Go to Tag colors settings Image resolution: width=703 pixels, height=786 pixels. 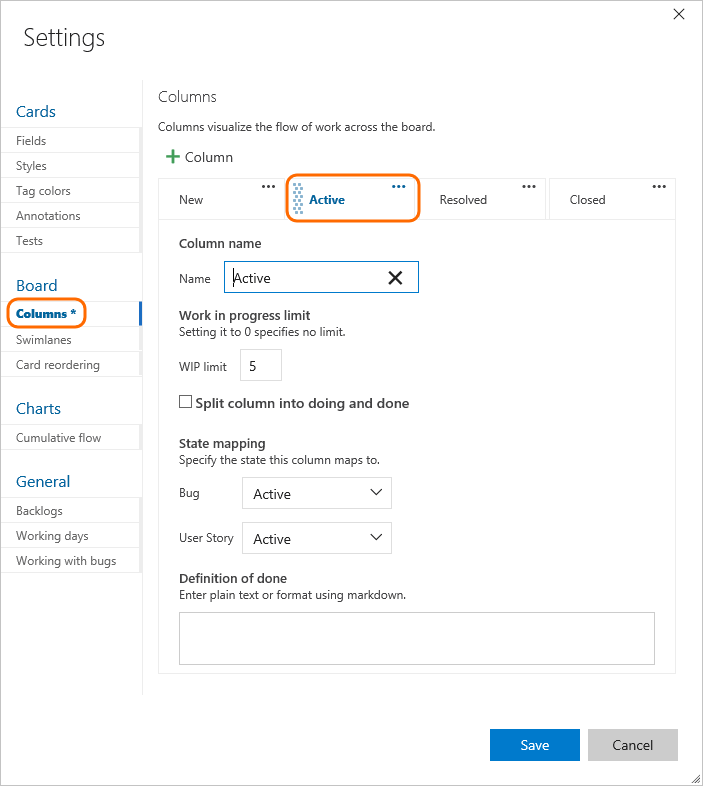43,191
